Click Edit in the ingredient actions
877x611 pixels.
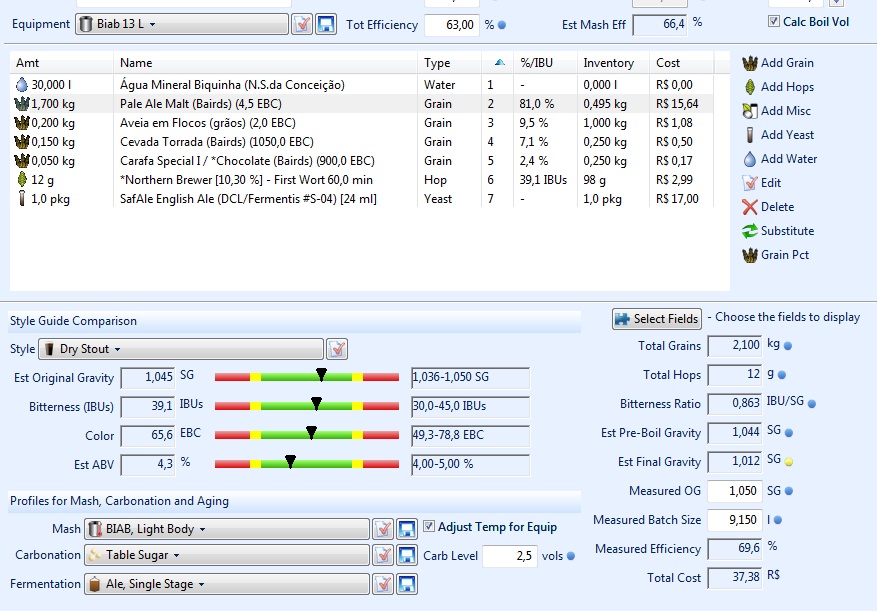click(761, 183)
